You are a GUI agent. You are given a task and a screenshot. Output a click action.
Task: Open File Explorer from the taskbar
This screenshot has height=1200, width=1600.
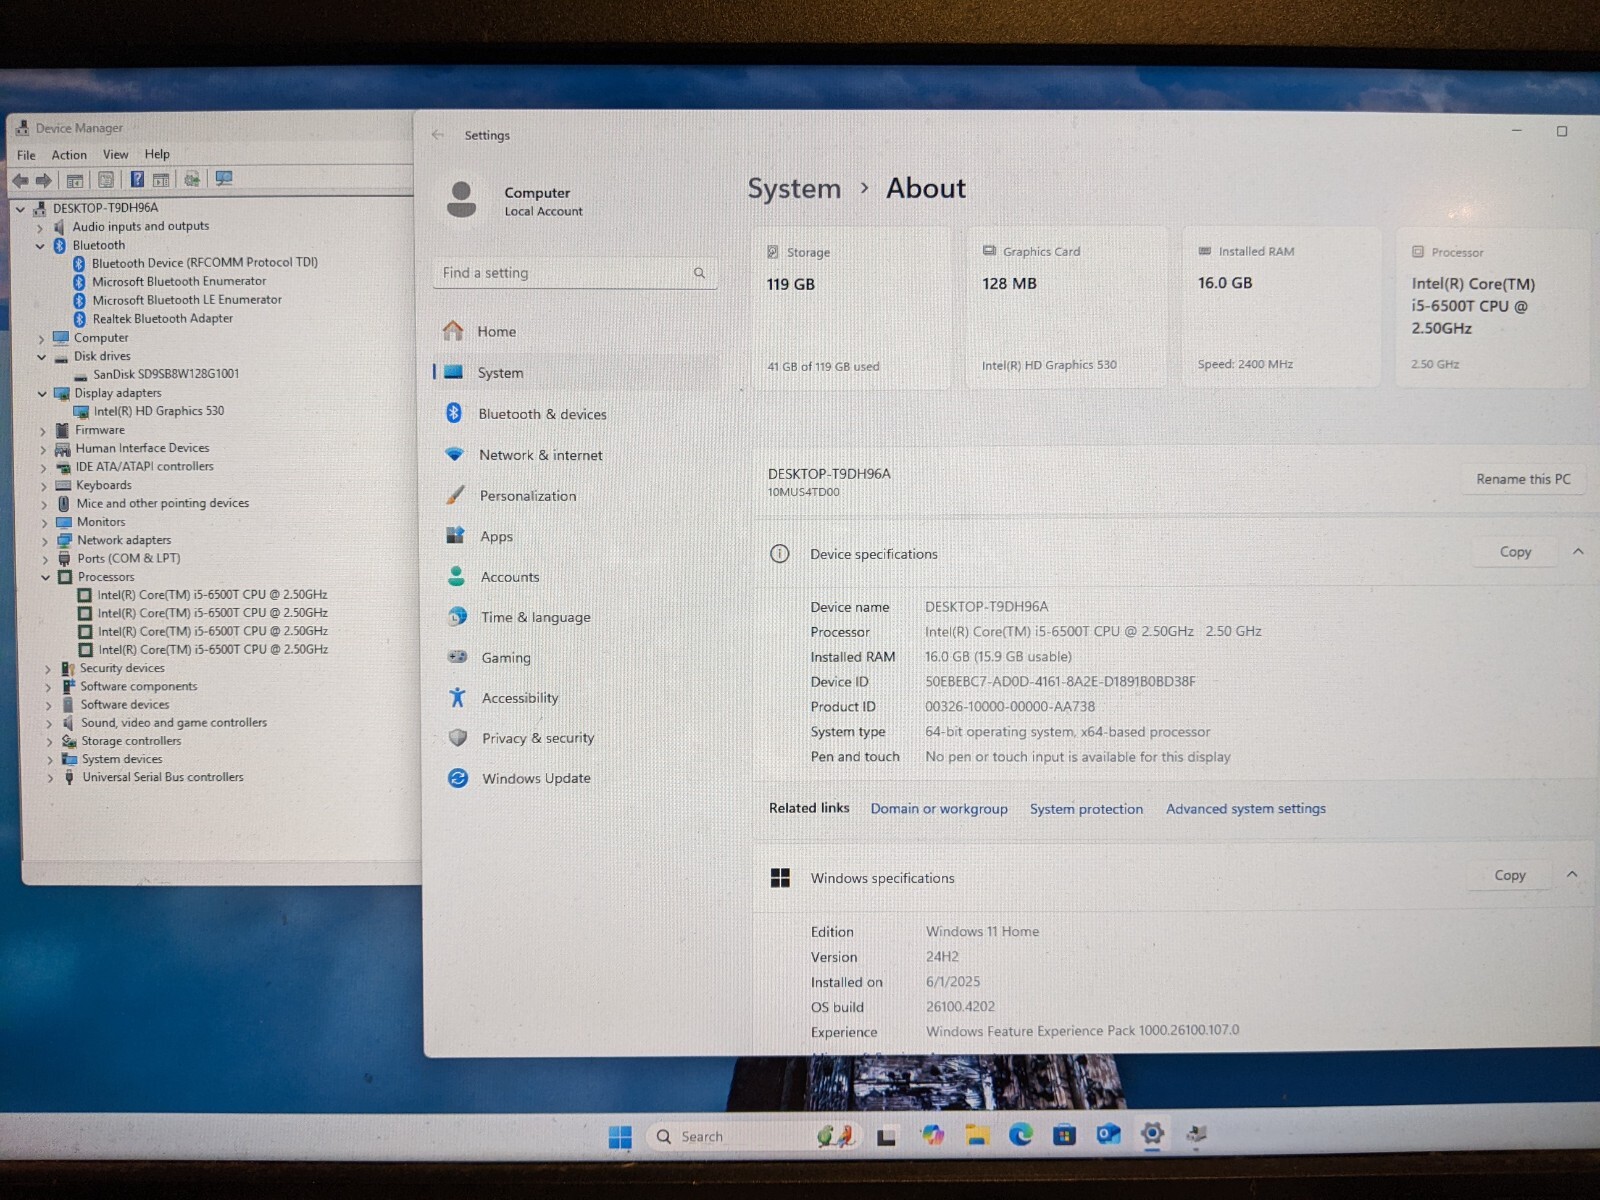977,1135
